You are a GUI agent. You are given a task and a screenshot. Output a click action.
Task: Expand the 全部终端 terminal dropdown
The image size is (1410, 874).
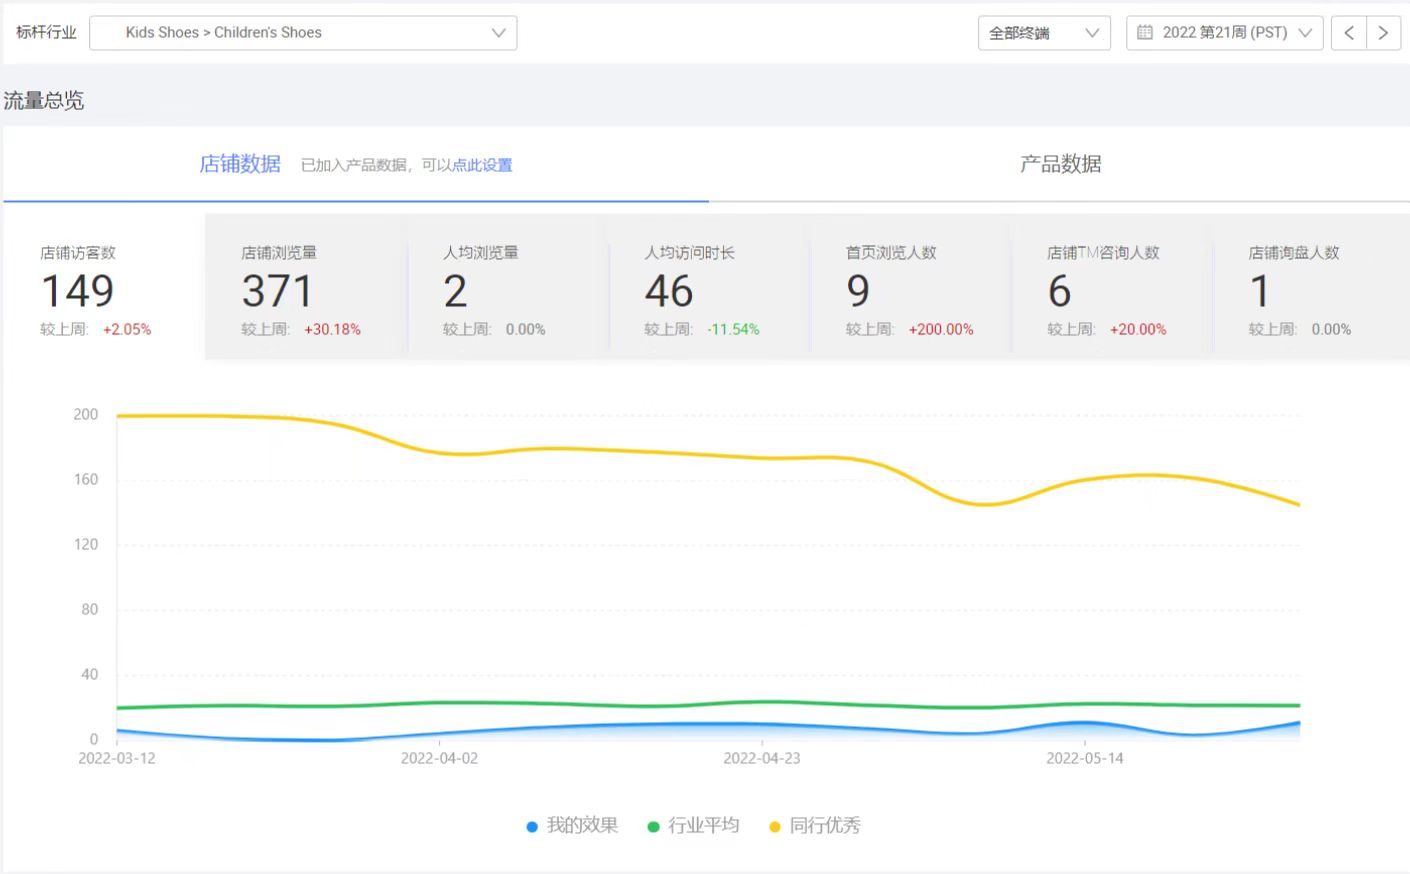1043,33
